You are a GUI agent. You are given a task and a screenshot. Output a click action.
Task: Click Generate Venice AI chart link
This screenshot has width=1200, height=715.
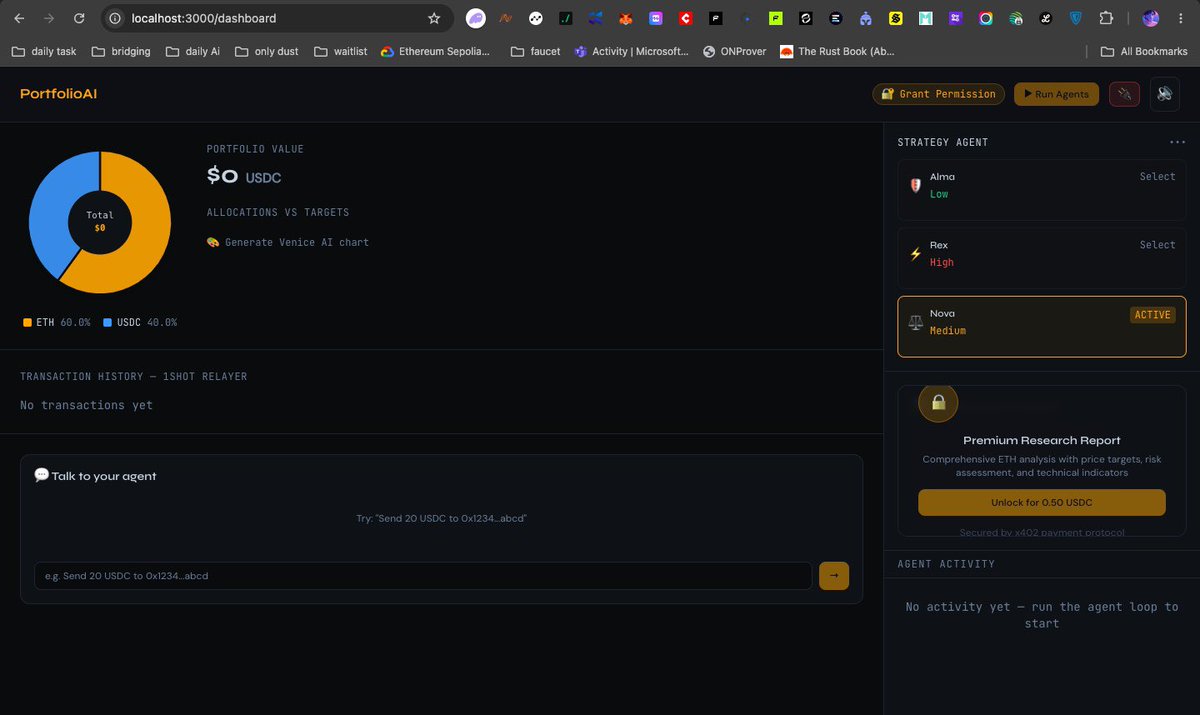point(288,242)
